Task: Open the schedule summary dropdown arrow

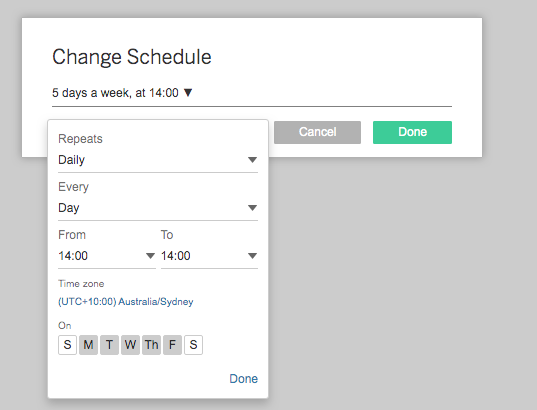Action: pos(188,92)
